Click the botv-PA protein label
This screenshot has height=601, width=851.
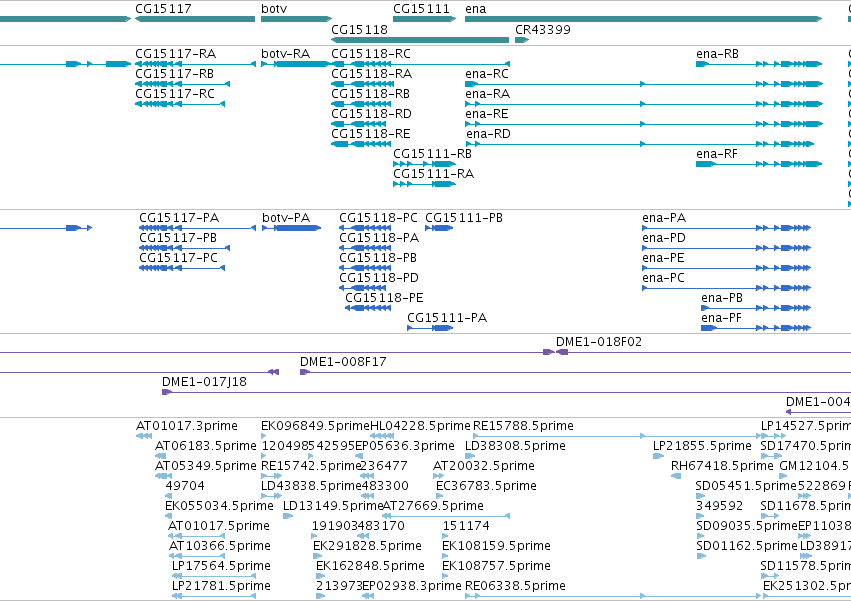(286, 218)
